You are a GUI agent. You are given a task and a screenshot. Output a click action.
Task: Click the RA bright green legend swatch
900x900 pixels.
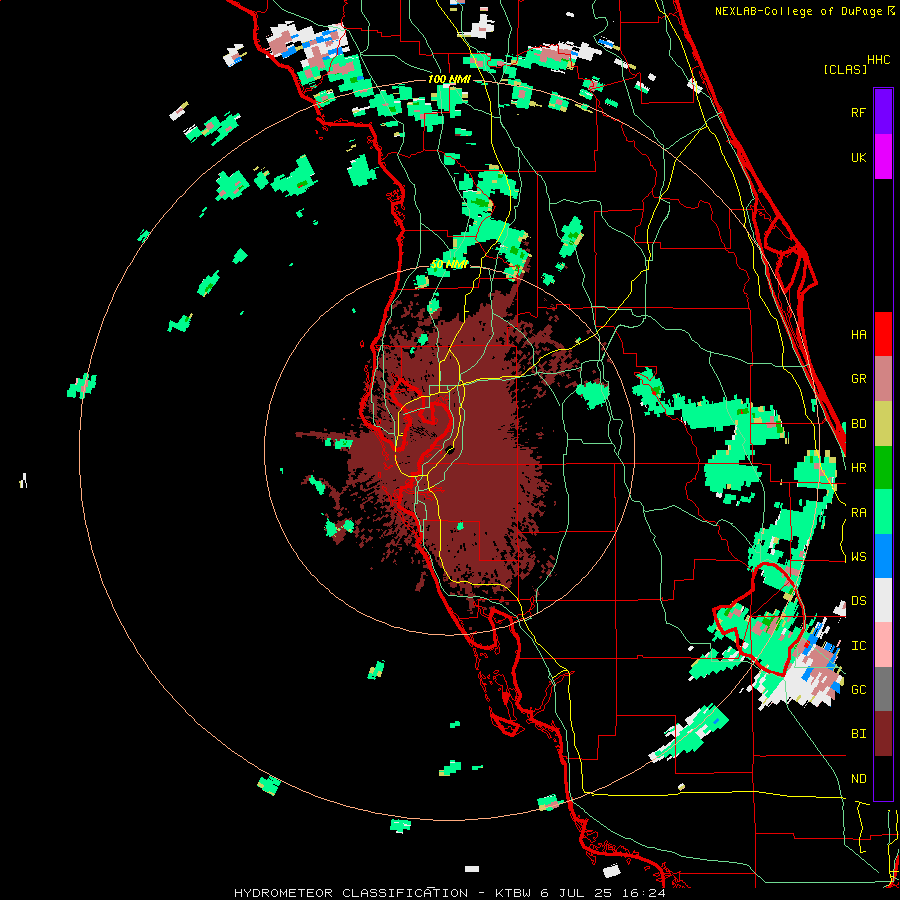(883, 512)
